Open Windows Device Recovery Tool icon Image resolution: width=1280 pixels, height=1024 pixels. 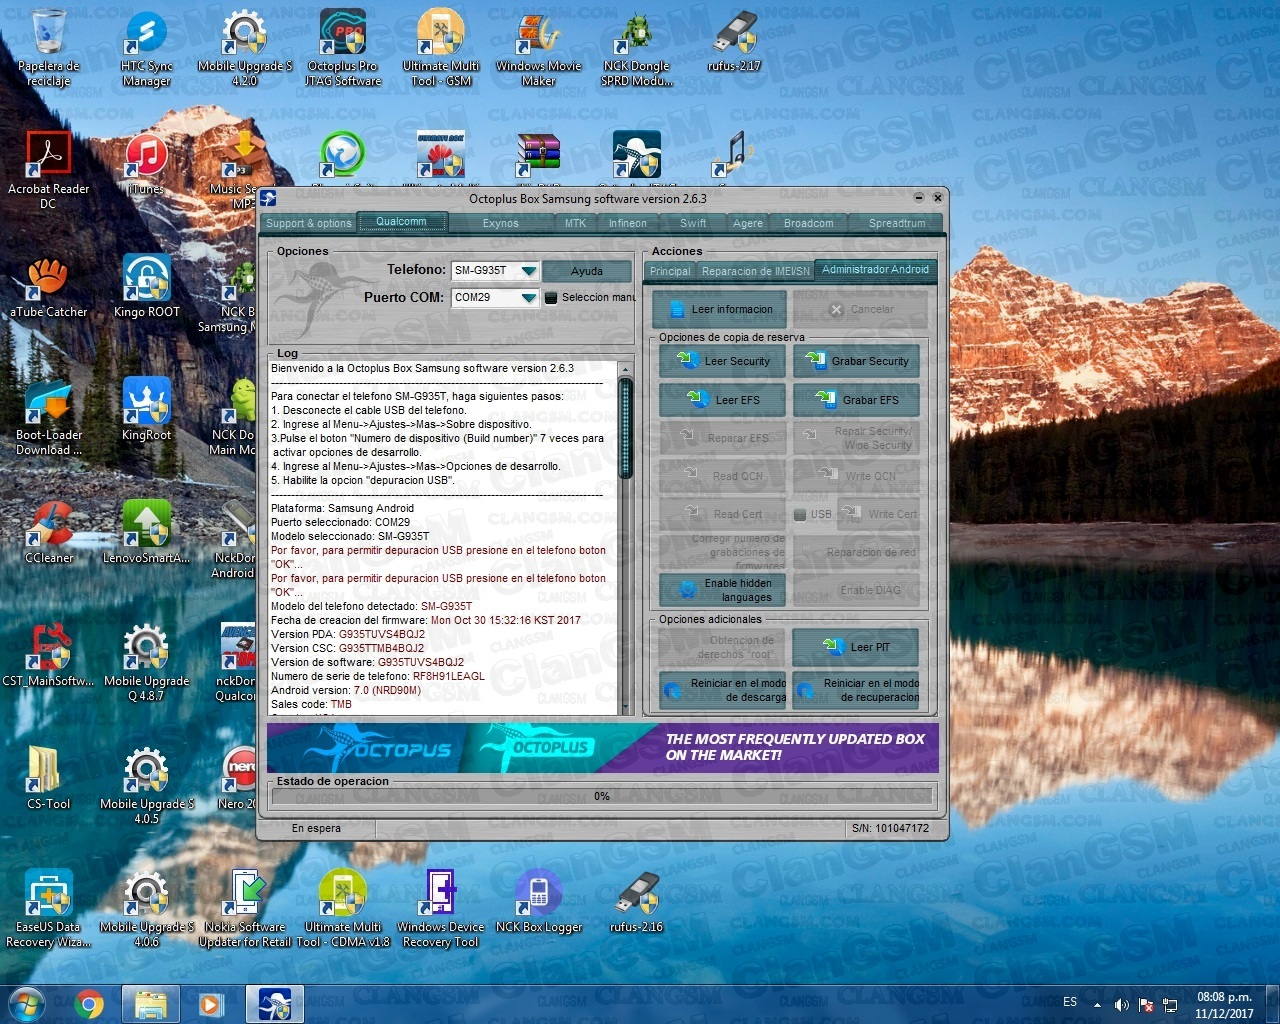(x=440, y=908)
